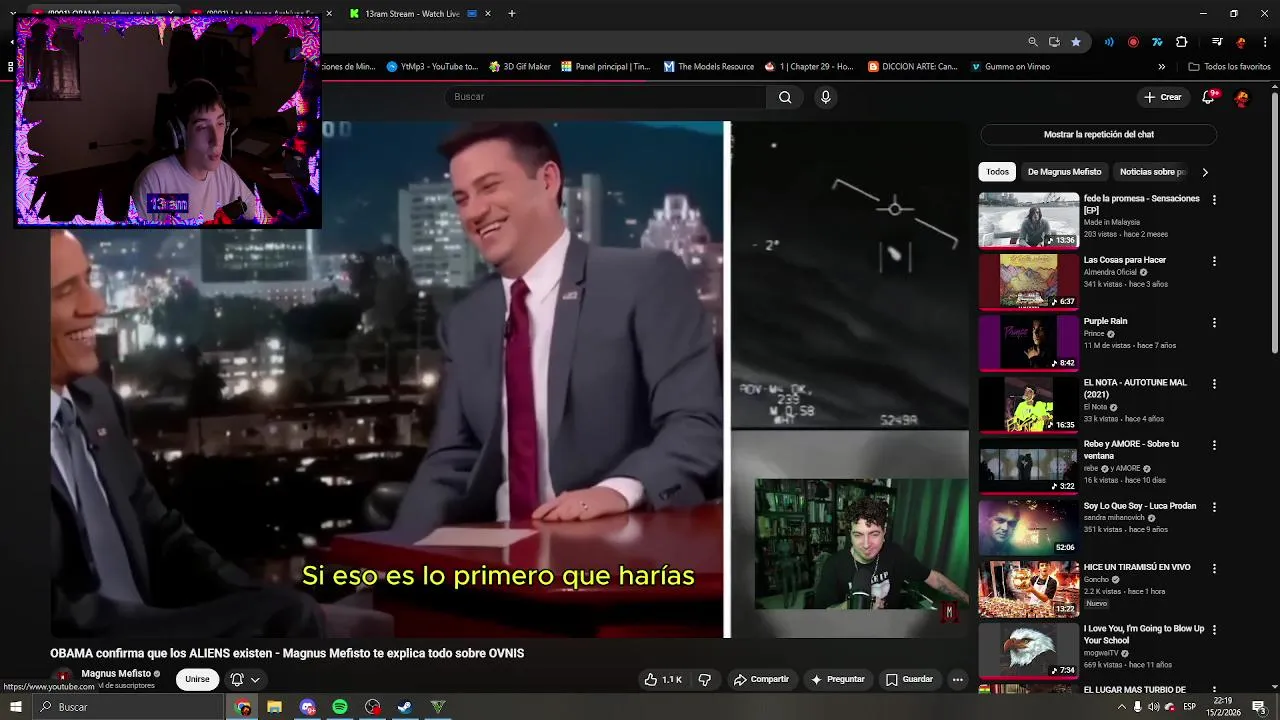Open Panel principal bookmark
This screenshot has width=1280, height=720.
click(605, 67)
